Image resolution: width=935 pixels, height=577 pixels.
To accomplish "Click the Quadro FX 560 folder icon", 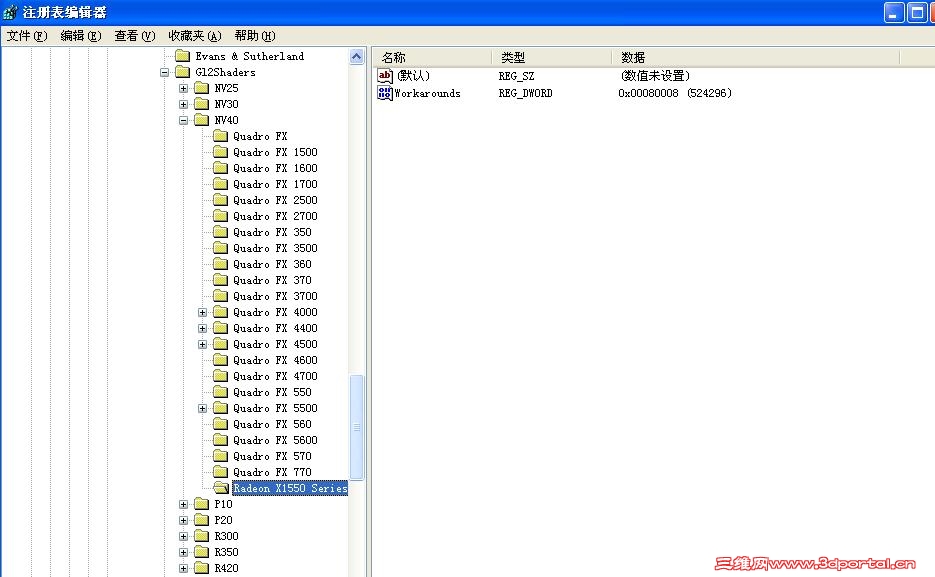I will (x=221, y=424).
